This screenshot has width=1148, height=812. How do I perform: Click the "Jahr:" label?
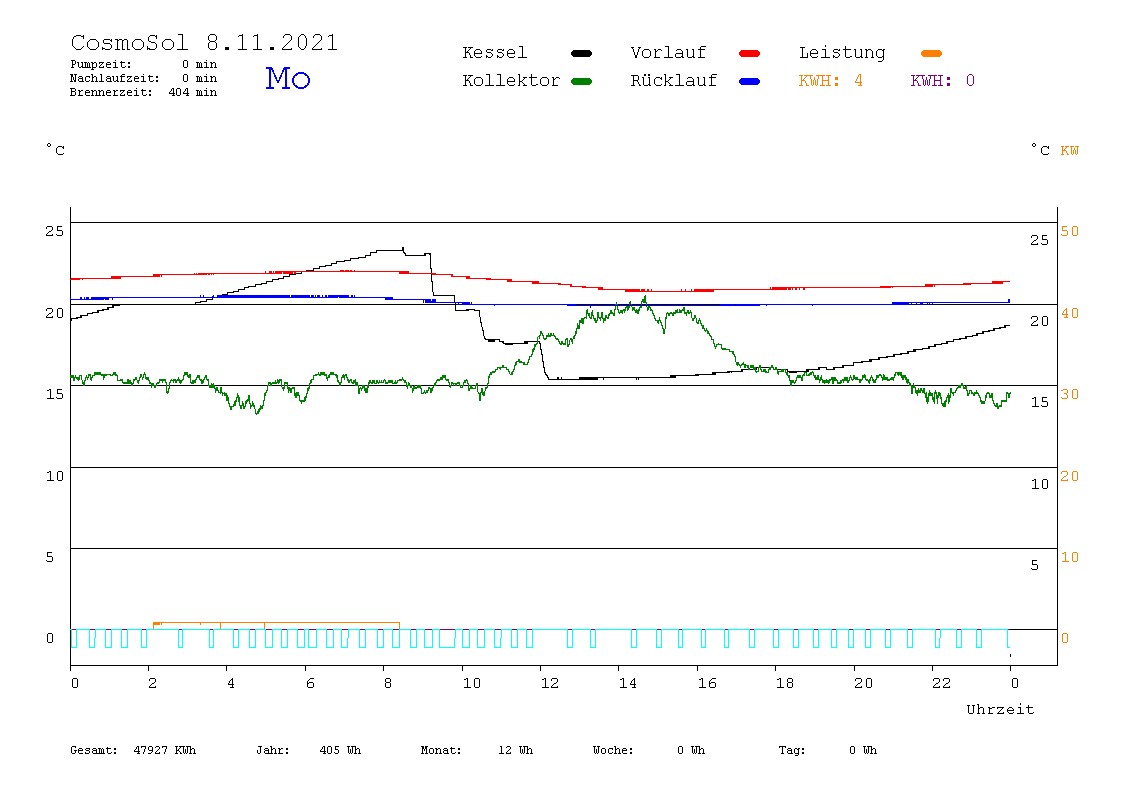click(x=272, y=750)
